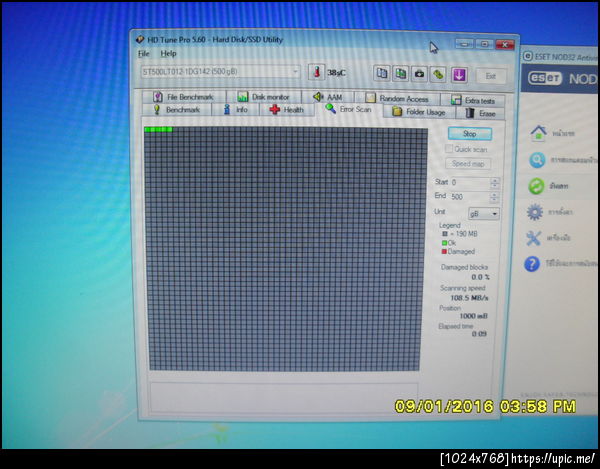The image size is (600, 469).
Task: Adjust the Start value stepper arrows
Action: 495,183
